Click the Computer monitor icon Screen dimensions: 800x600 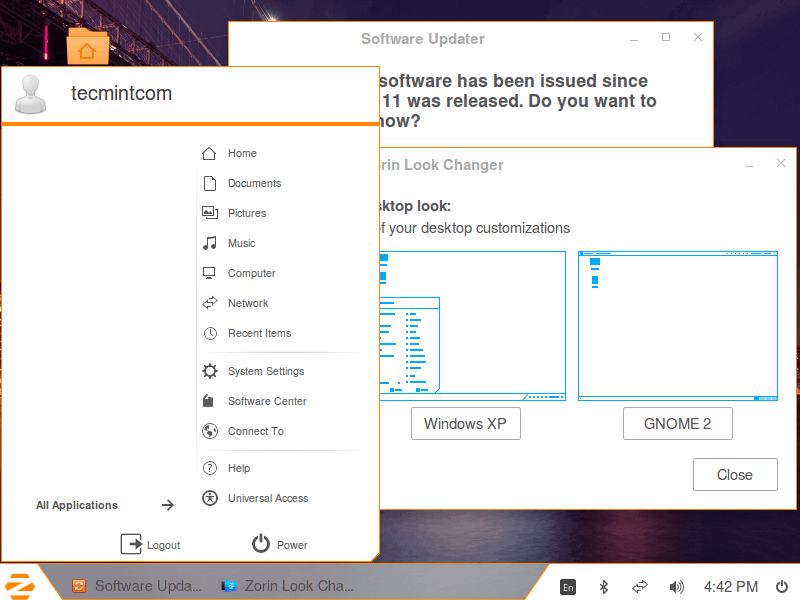pos(209,273)
